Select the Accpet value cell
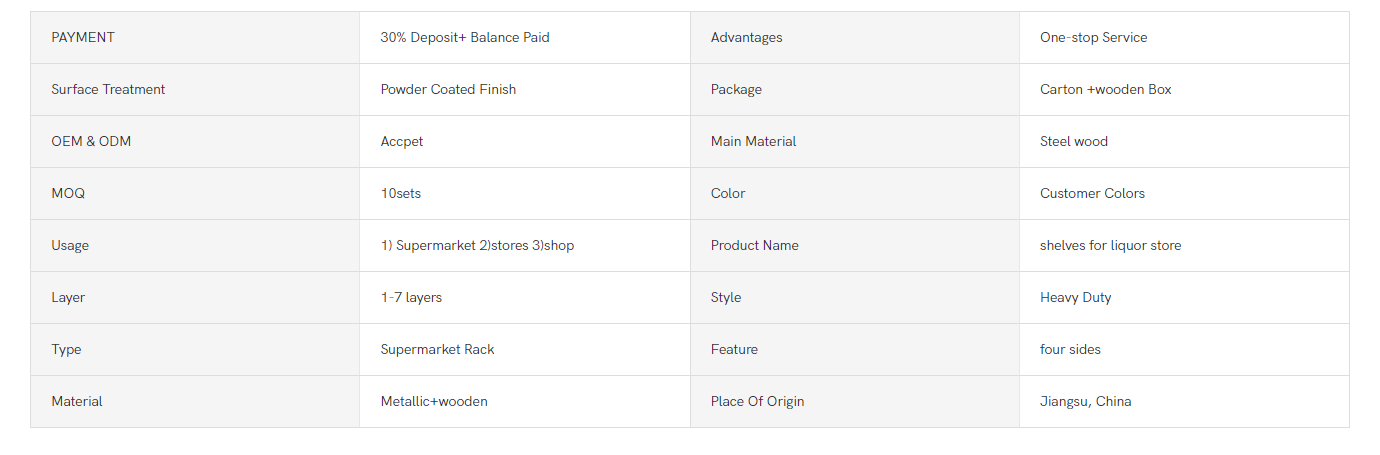The image size is (1380, 455). (525, 142)
